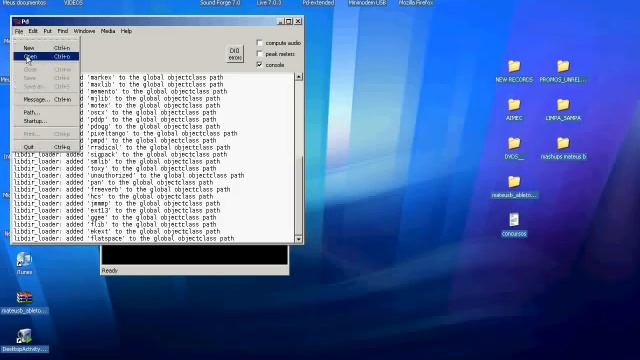Choose Startup... from the File menu
The image size is (640, 360).
click(46, 121)
